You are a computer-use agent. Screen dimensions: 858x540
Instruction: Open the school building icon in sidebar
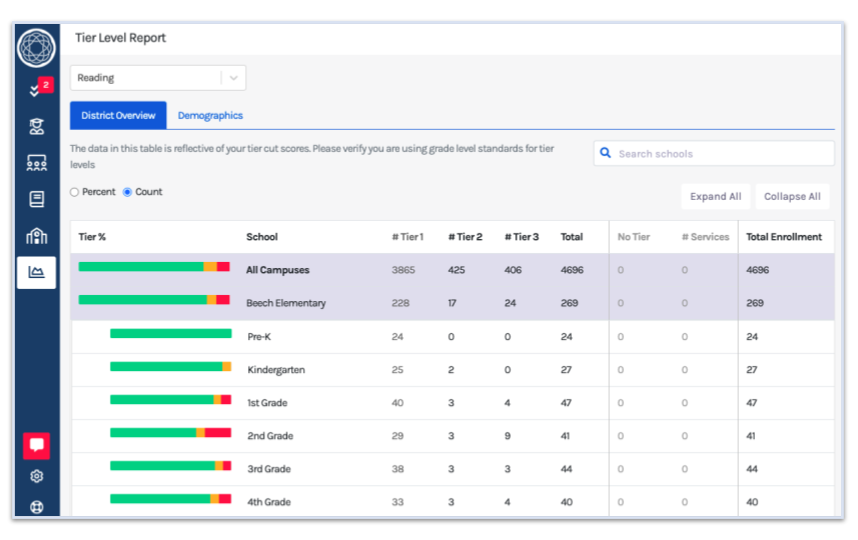pyautogui.click(x=36, y=236)
